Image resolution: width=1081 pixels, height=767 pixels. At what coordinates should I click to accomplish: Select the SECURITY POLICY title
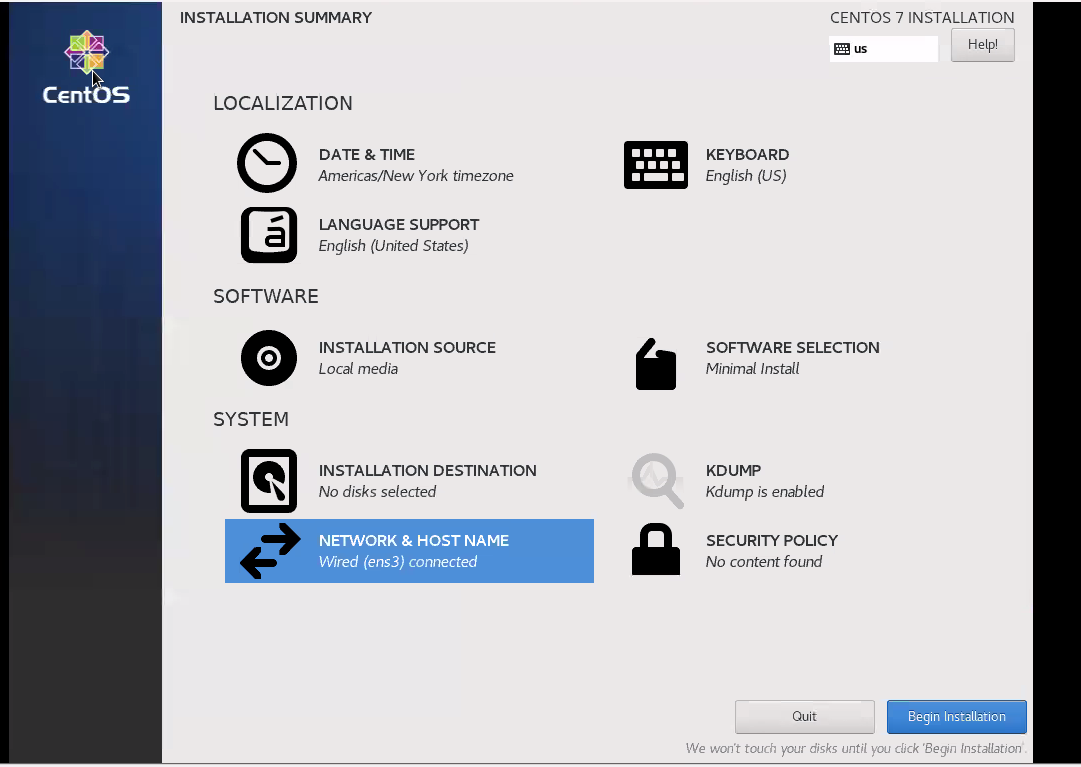pyautogui.click(x=771, y=540)
